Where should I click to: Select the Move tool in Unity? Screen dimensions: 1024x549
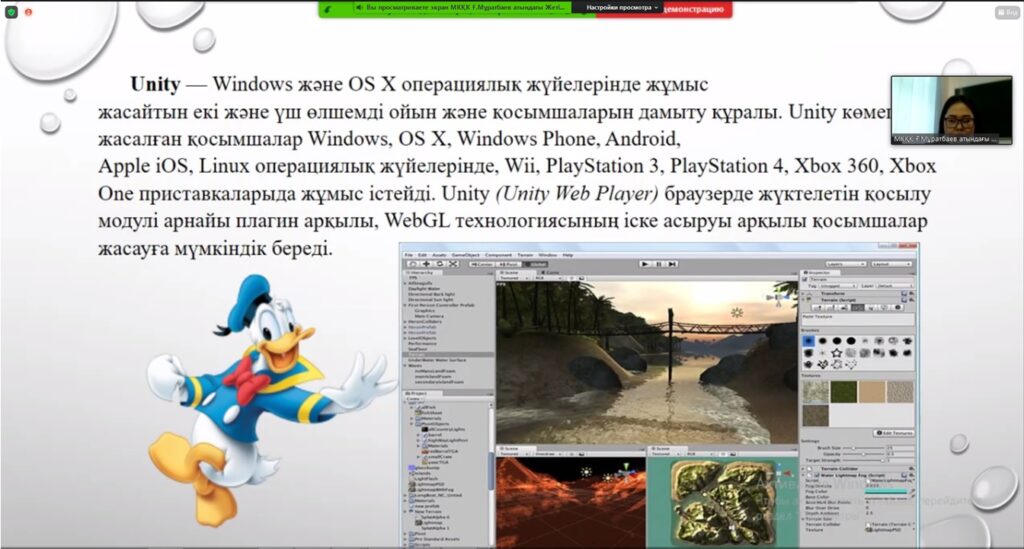pyautogui.click(x=426, y=264)
